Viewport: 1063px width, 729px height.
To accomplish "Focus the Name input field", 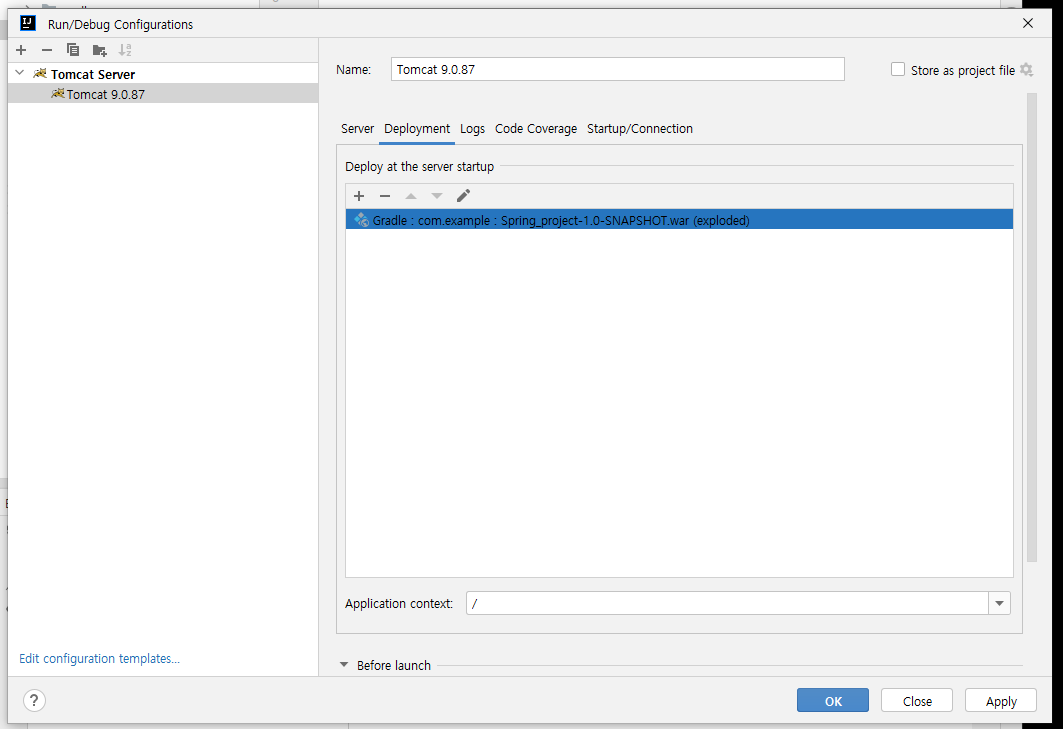I will pyautogui.click(x=618, y=69).
